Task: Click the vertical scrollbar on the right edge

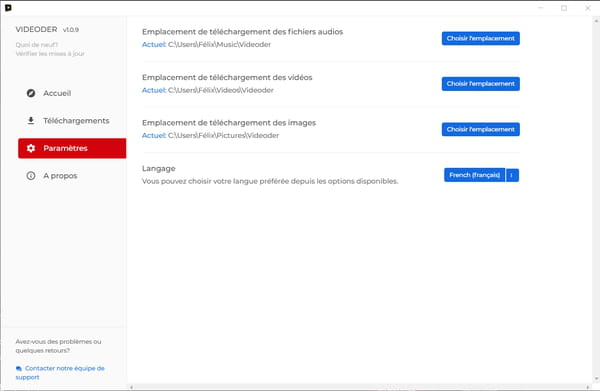Action: point(596,199)
